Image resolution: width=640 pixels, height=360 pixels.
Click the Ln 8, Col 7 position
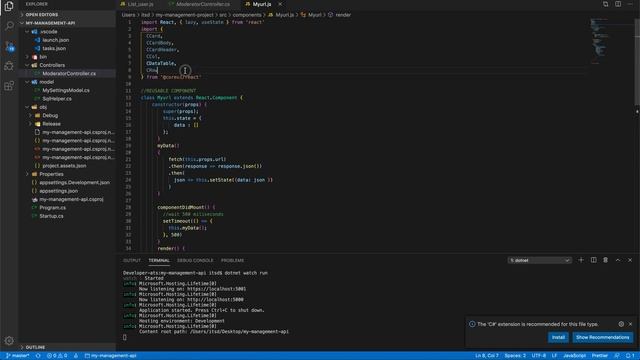[487, 356]
